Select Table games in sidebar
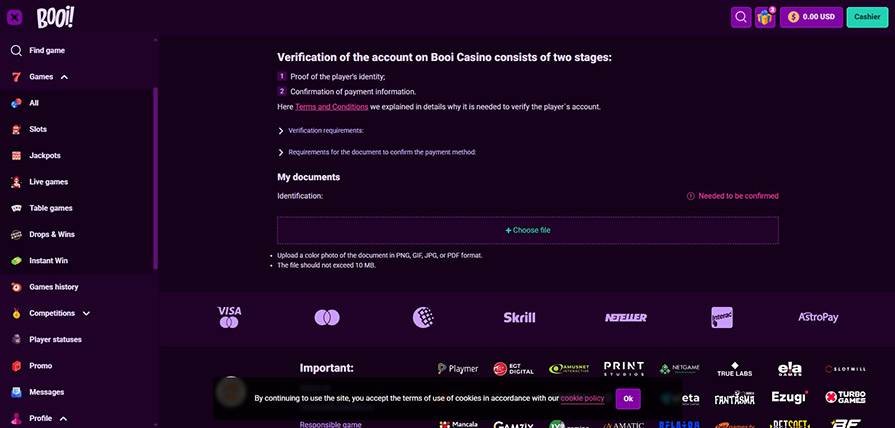This screenshot has width=895, height=428. [x=50, y=208]
